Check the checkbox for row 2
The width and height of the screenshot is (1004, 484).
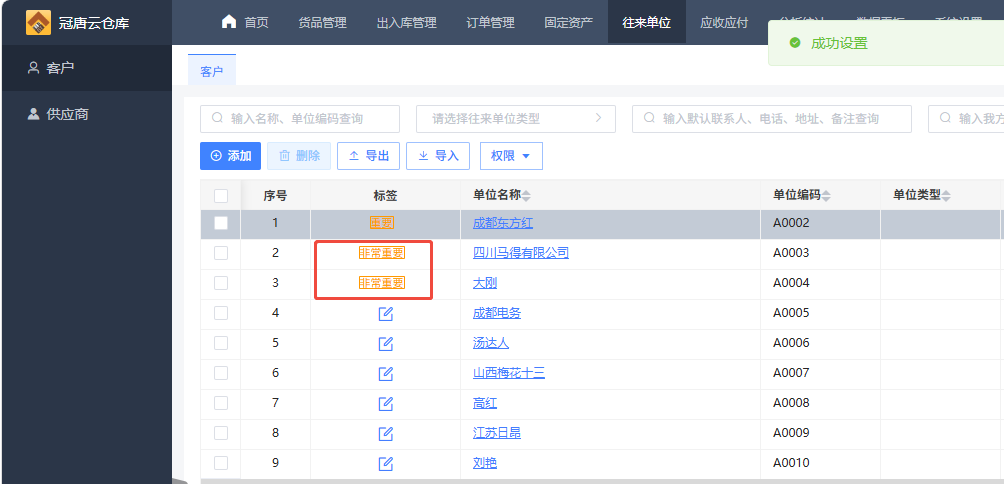point(221,253)
